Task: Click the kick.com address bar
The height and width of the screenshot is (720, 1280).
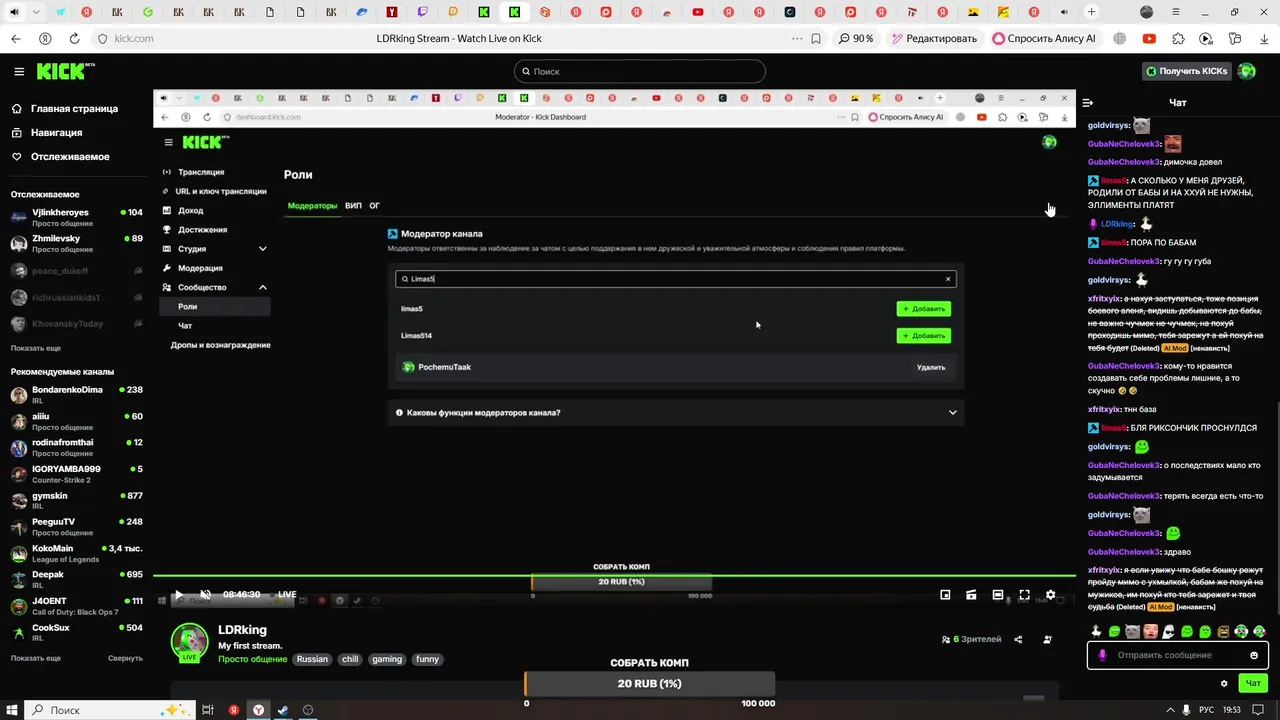Action: click(x=133, y=39)
